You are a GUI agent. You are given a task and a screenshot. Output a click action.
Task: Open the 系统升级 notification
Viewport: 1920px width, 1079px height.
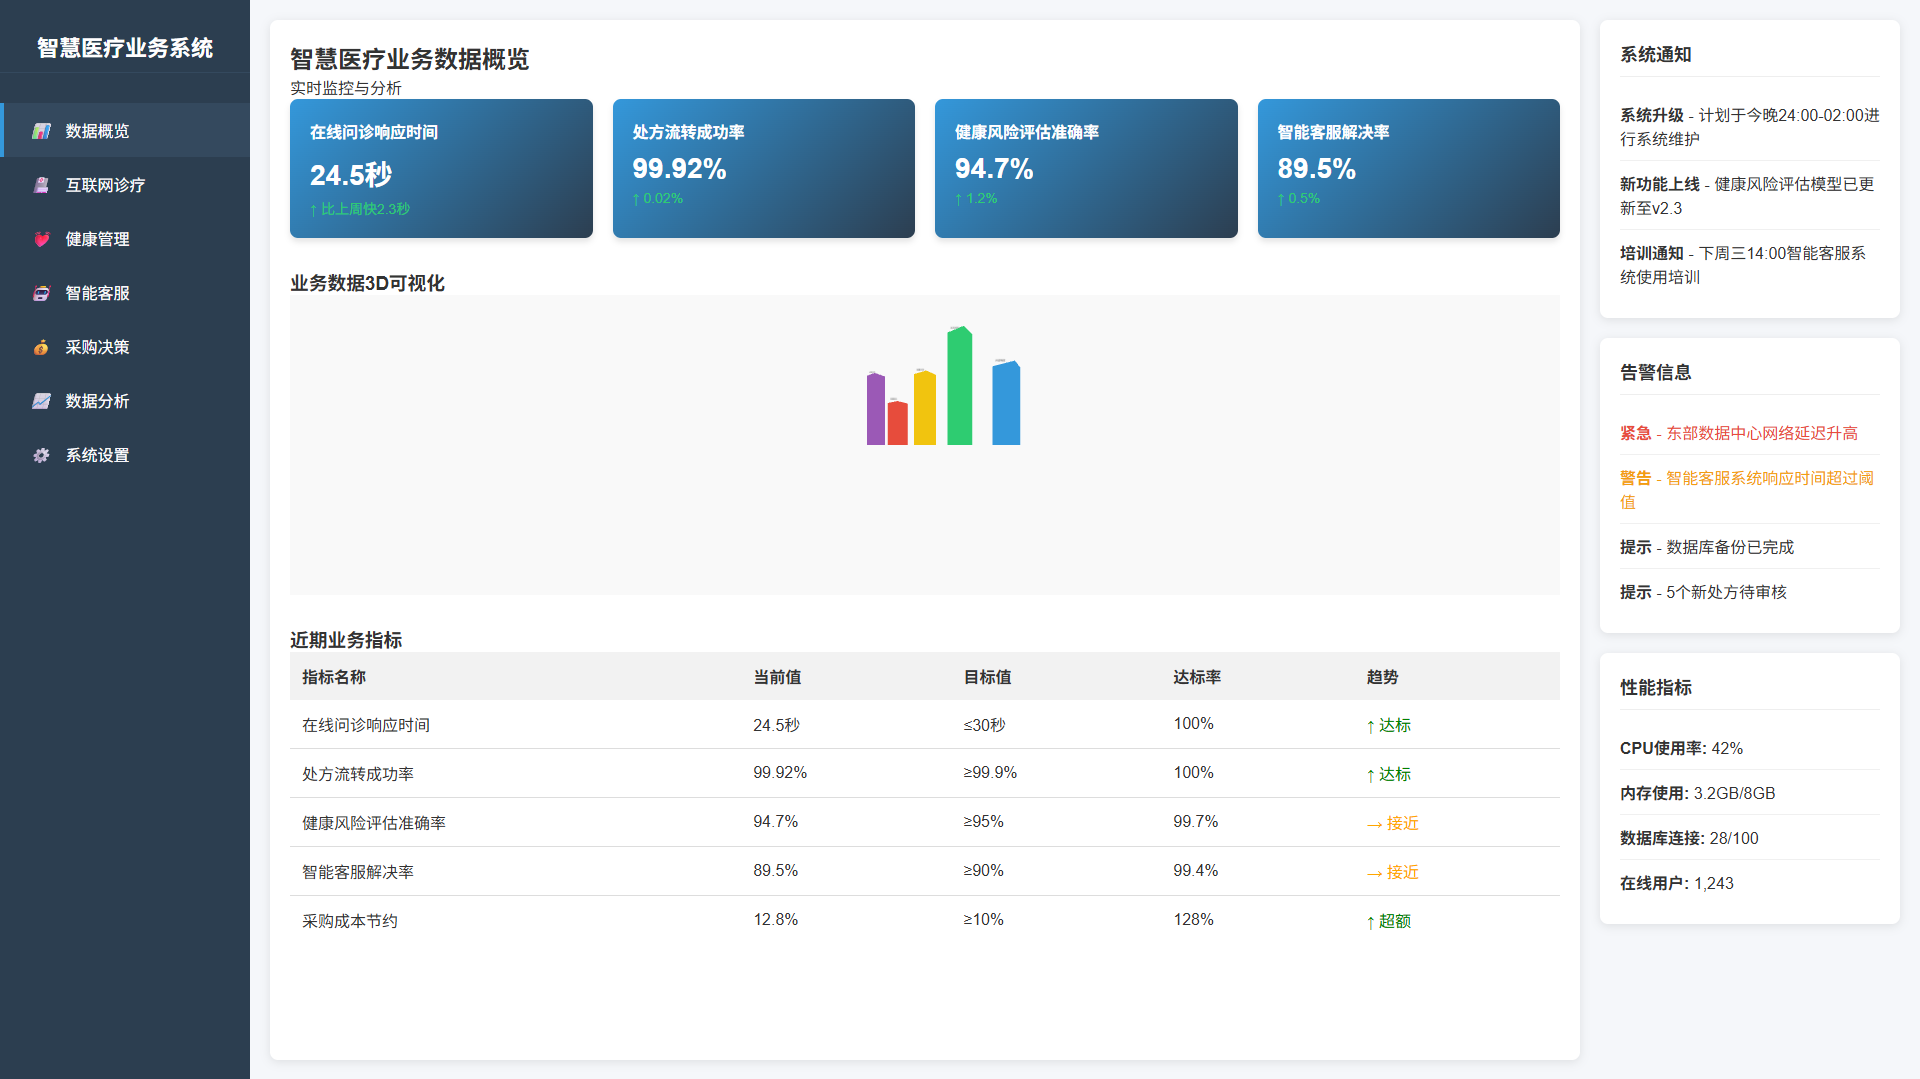[x=1749, y=127]
